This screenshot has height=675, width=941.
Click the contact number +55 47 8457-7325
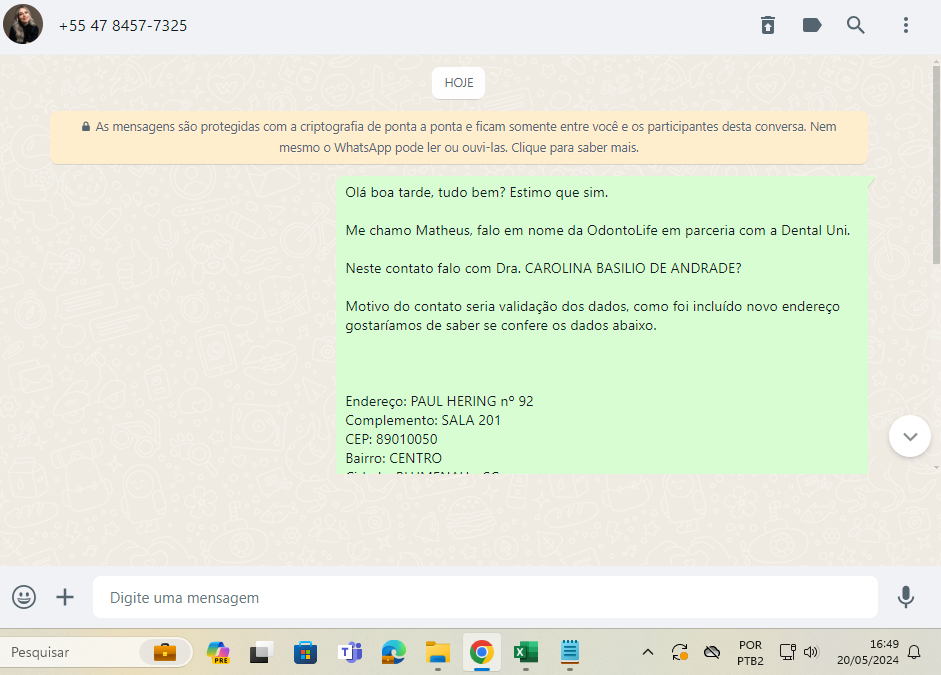point(123,26)
